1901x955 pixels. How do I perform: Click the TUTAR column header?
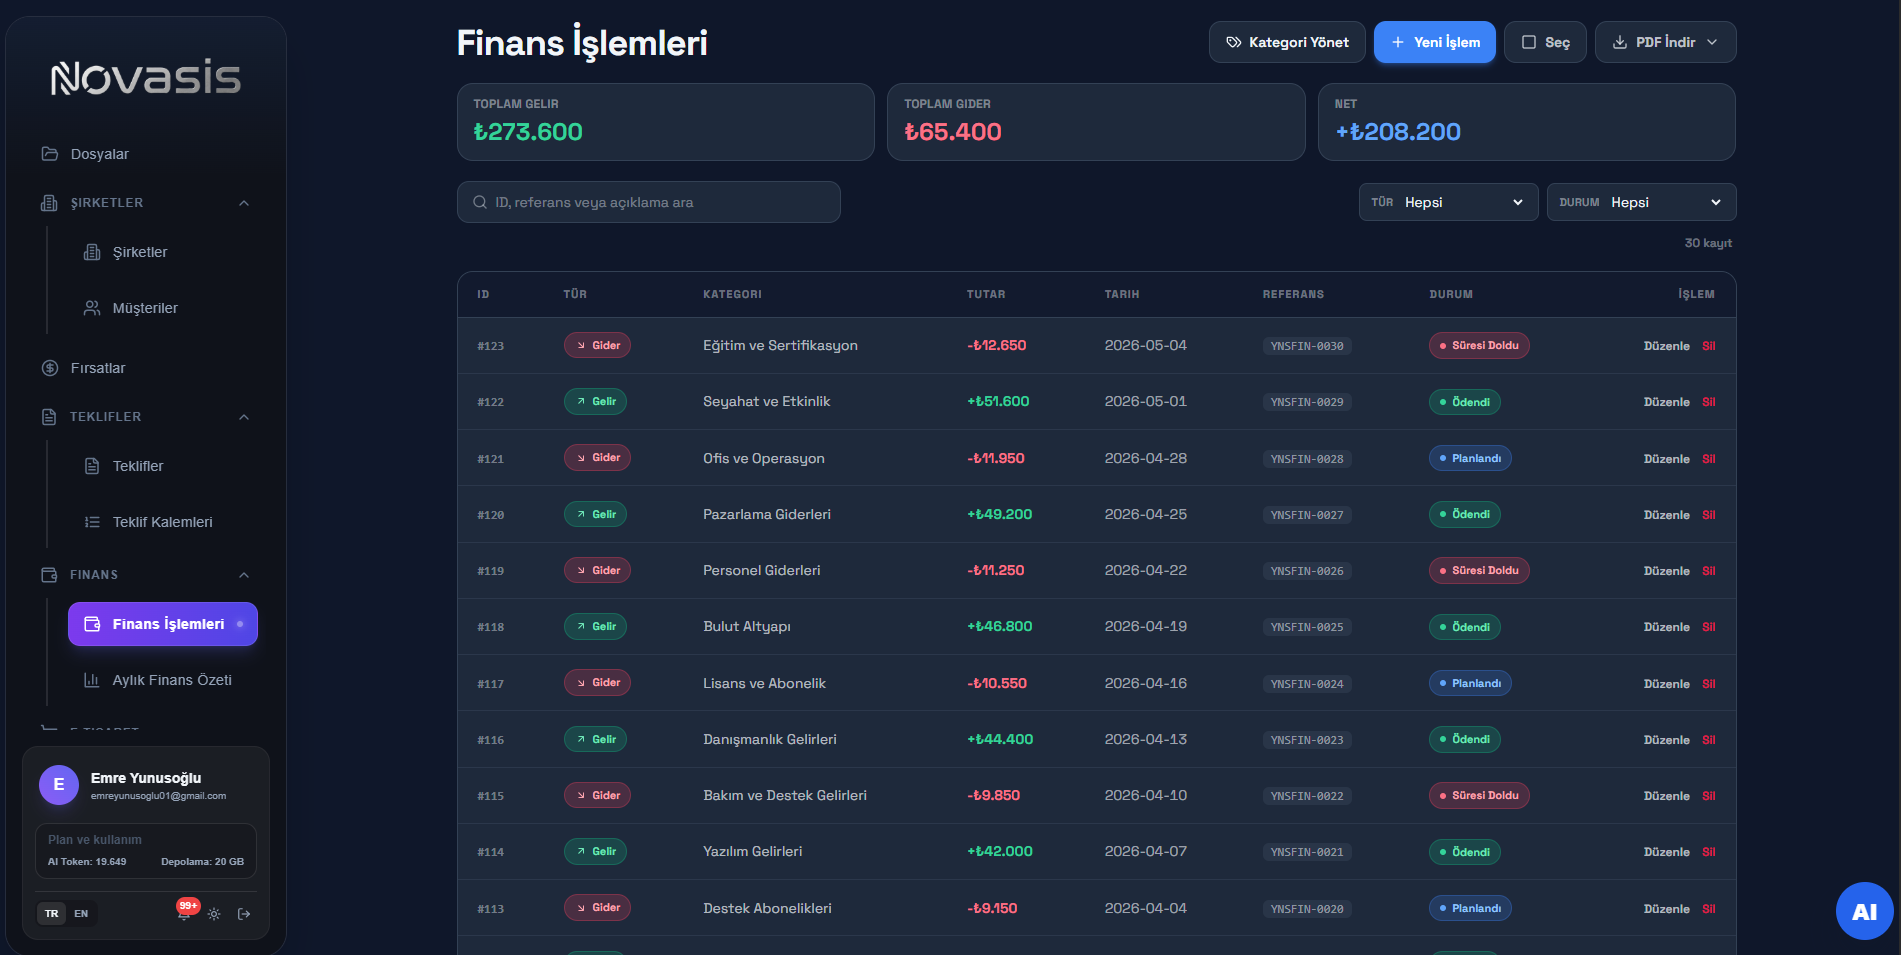coord(986,294)
